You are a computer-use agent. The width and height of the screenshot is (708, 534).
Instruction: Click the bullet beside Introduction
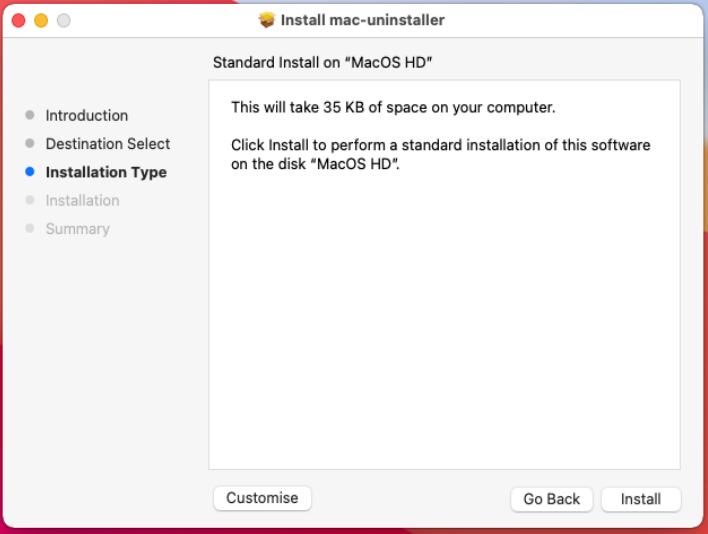30,116
